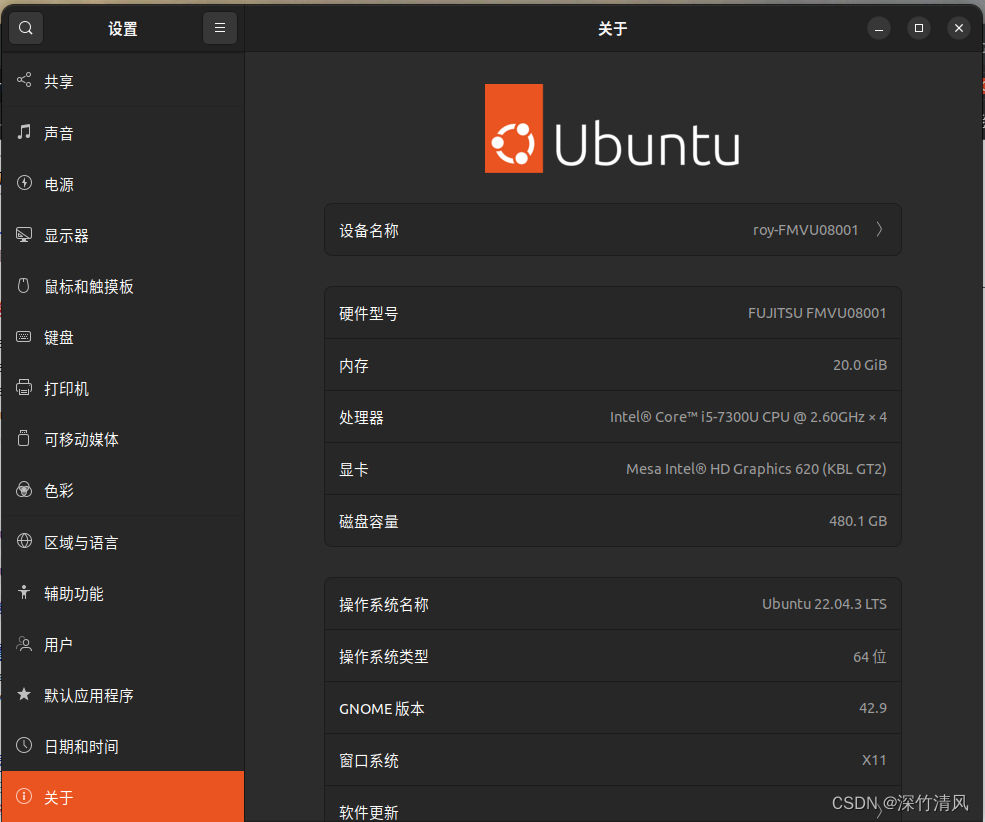Click the OS name Ubuntu 22.04.3 LTS

click(824, 604)
